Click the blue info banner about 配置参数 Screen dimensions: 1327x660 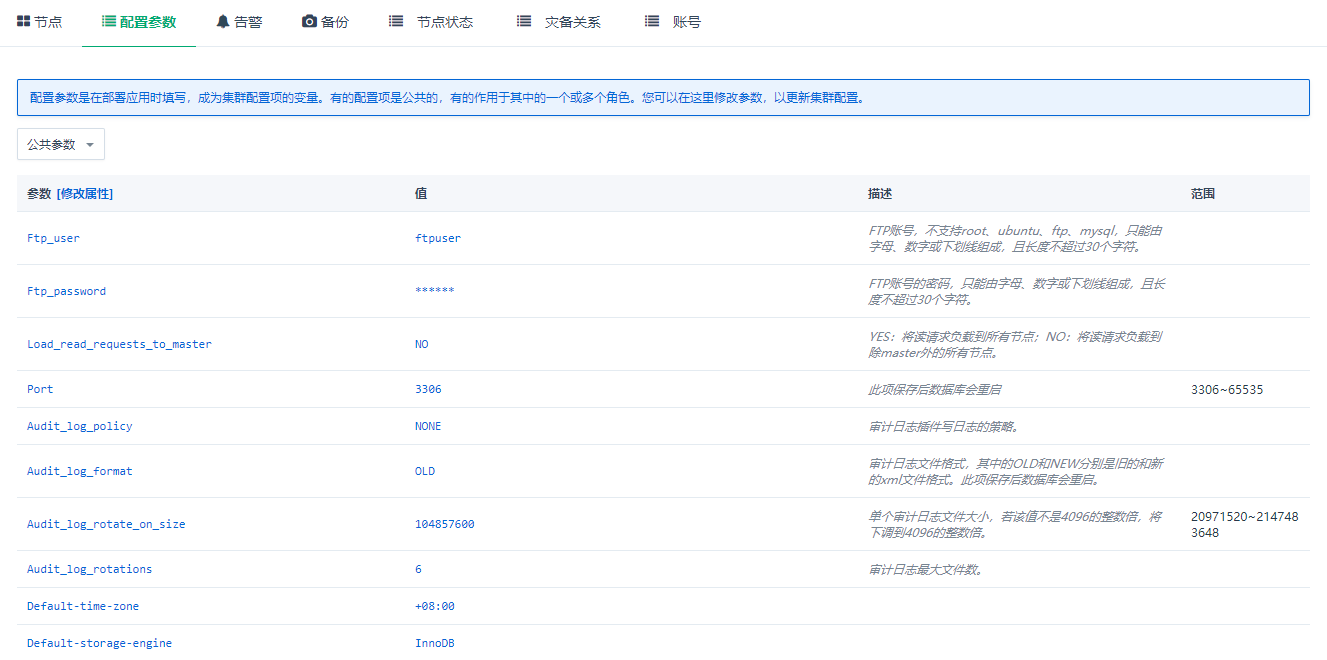pos(663,98)
